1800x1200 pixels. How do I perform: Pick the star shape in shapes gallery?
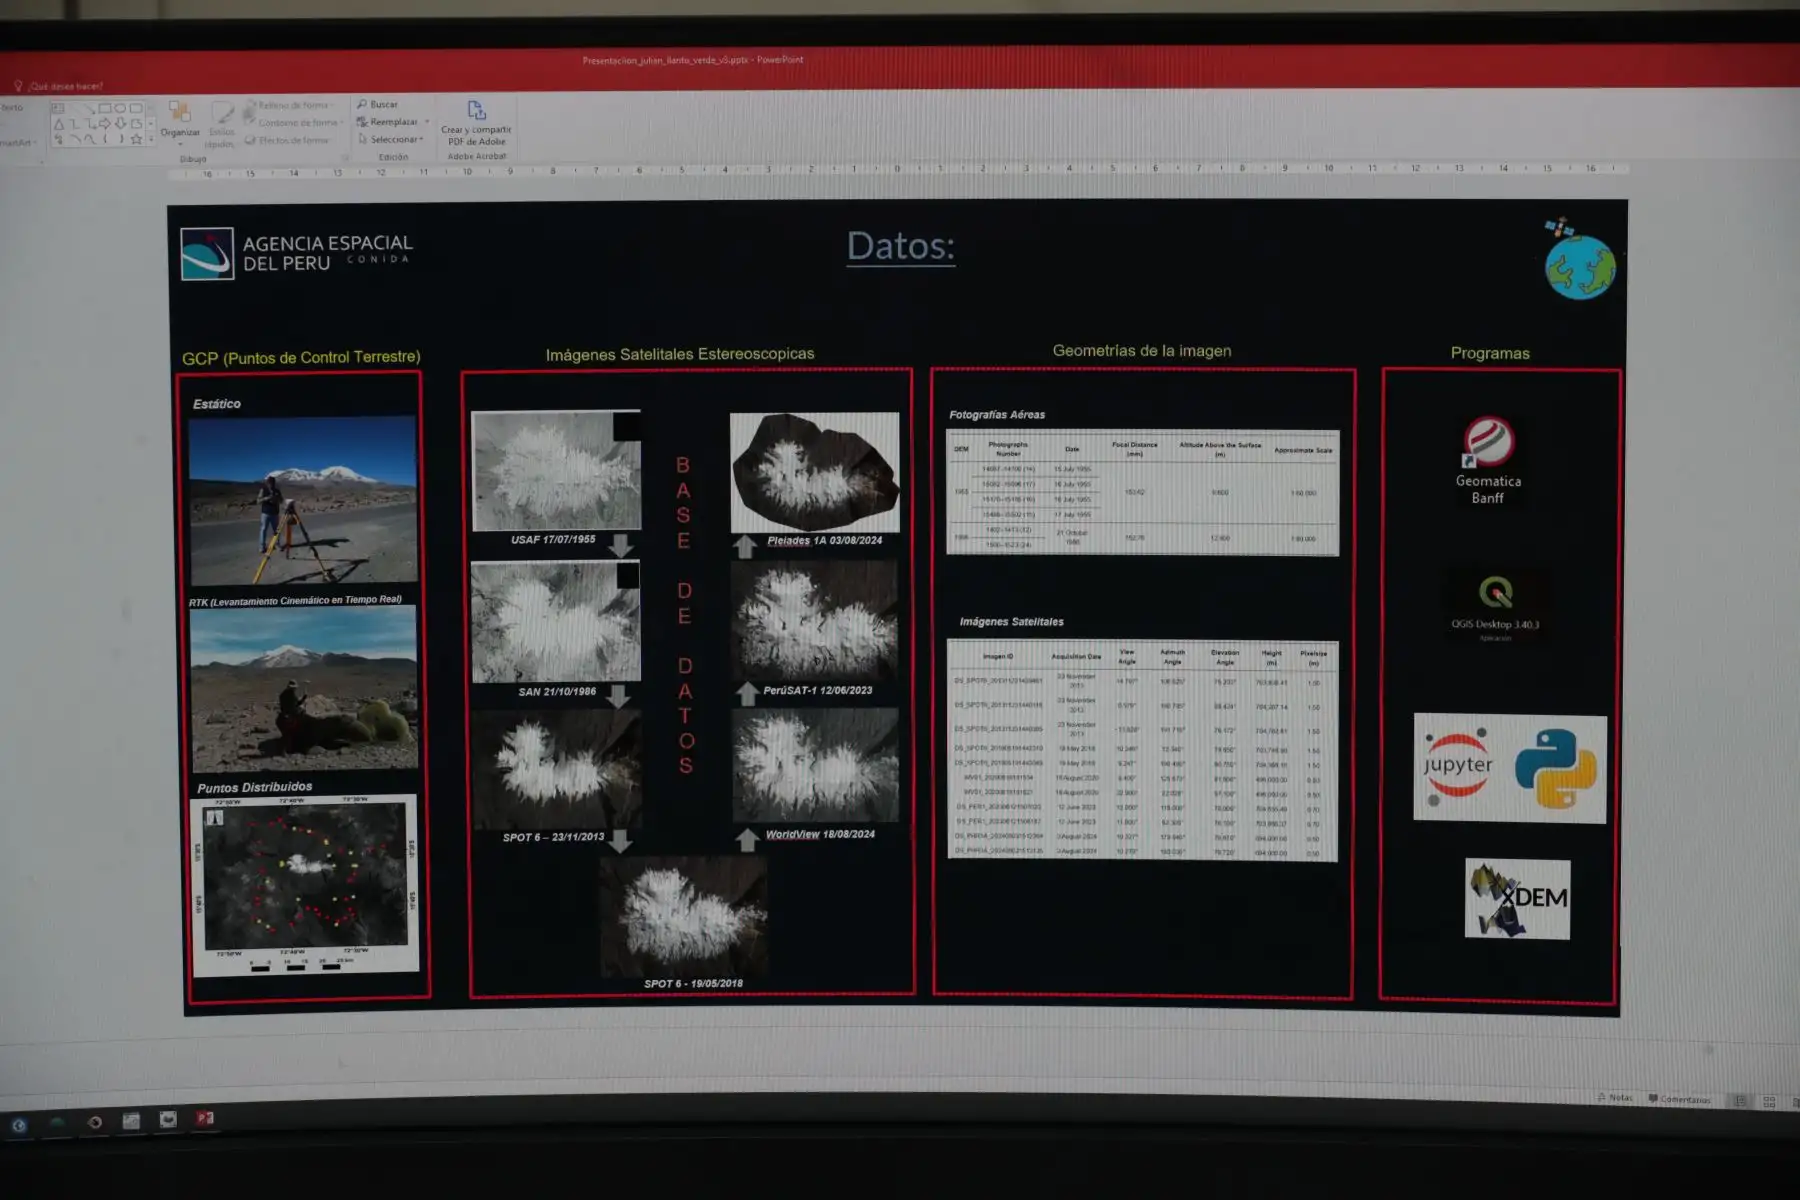136,140
